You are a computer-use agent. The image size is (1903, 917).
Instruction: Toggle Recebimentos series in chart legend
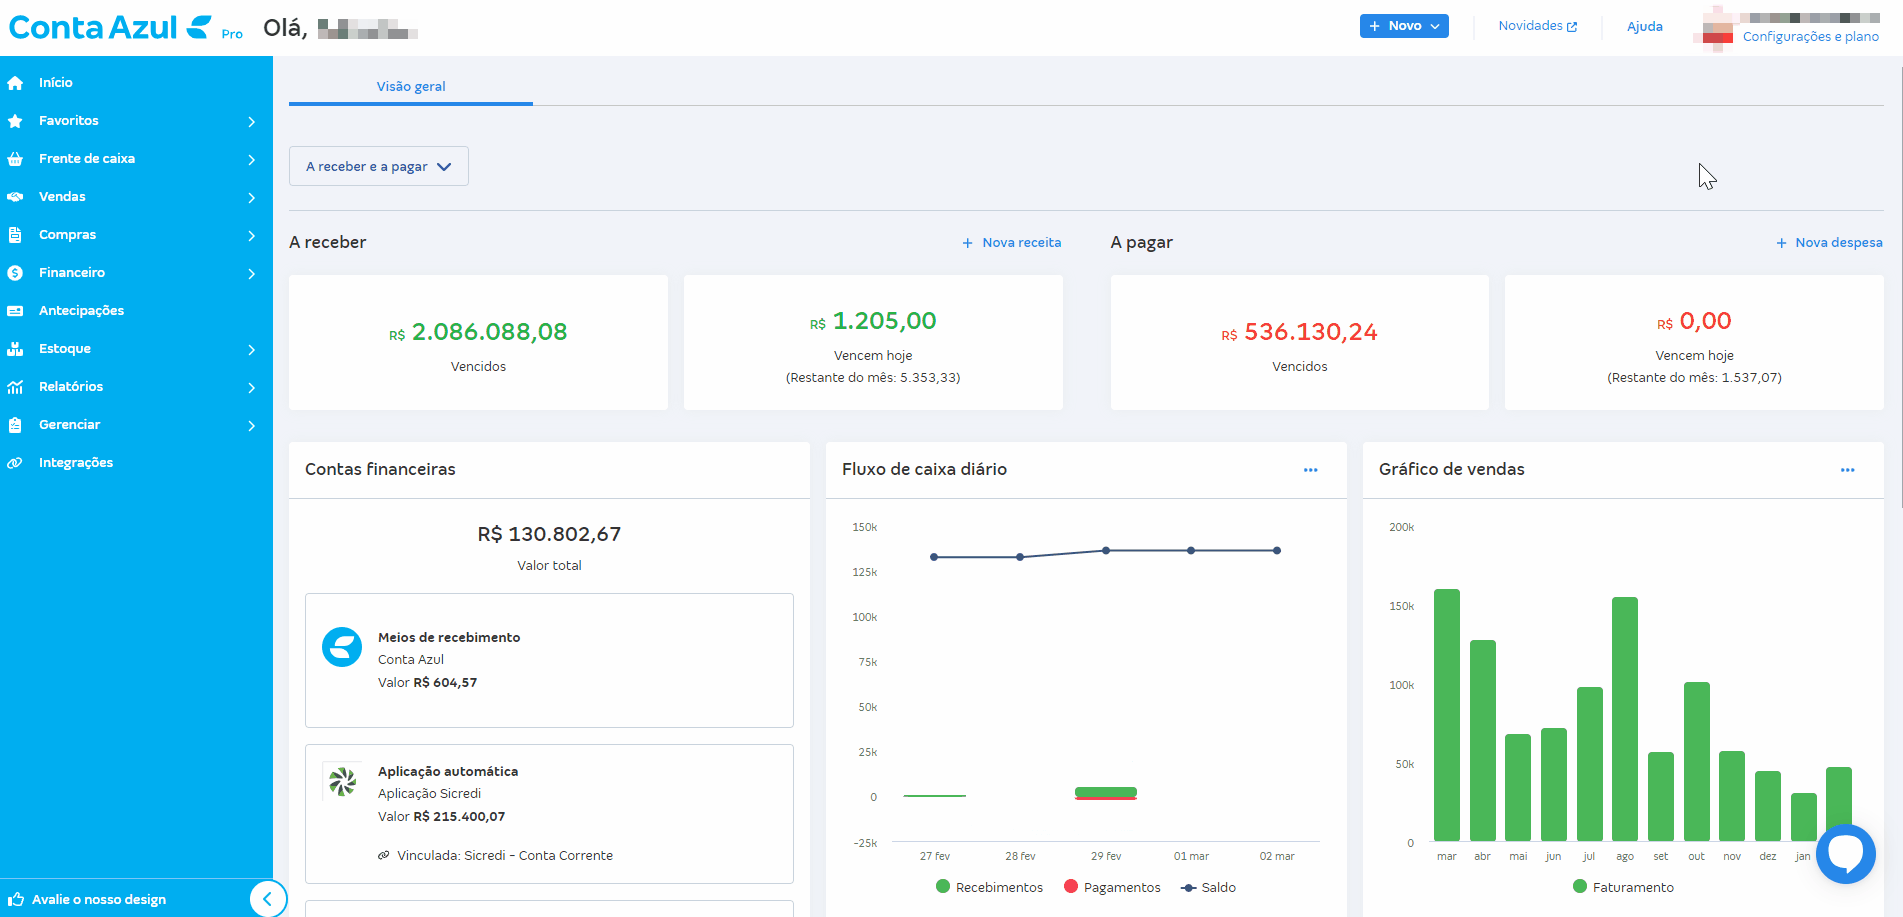pos(989,887)
